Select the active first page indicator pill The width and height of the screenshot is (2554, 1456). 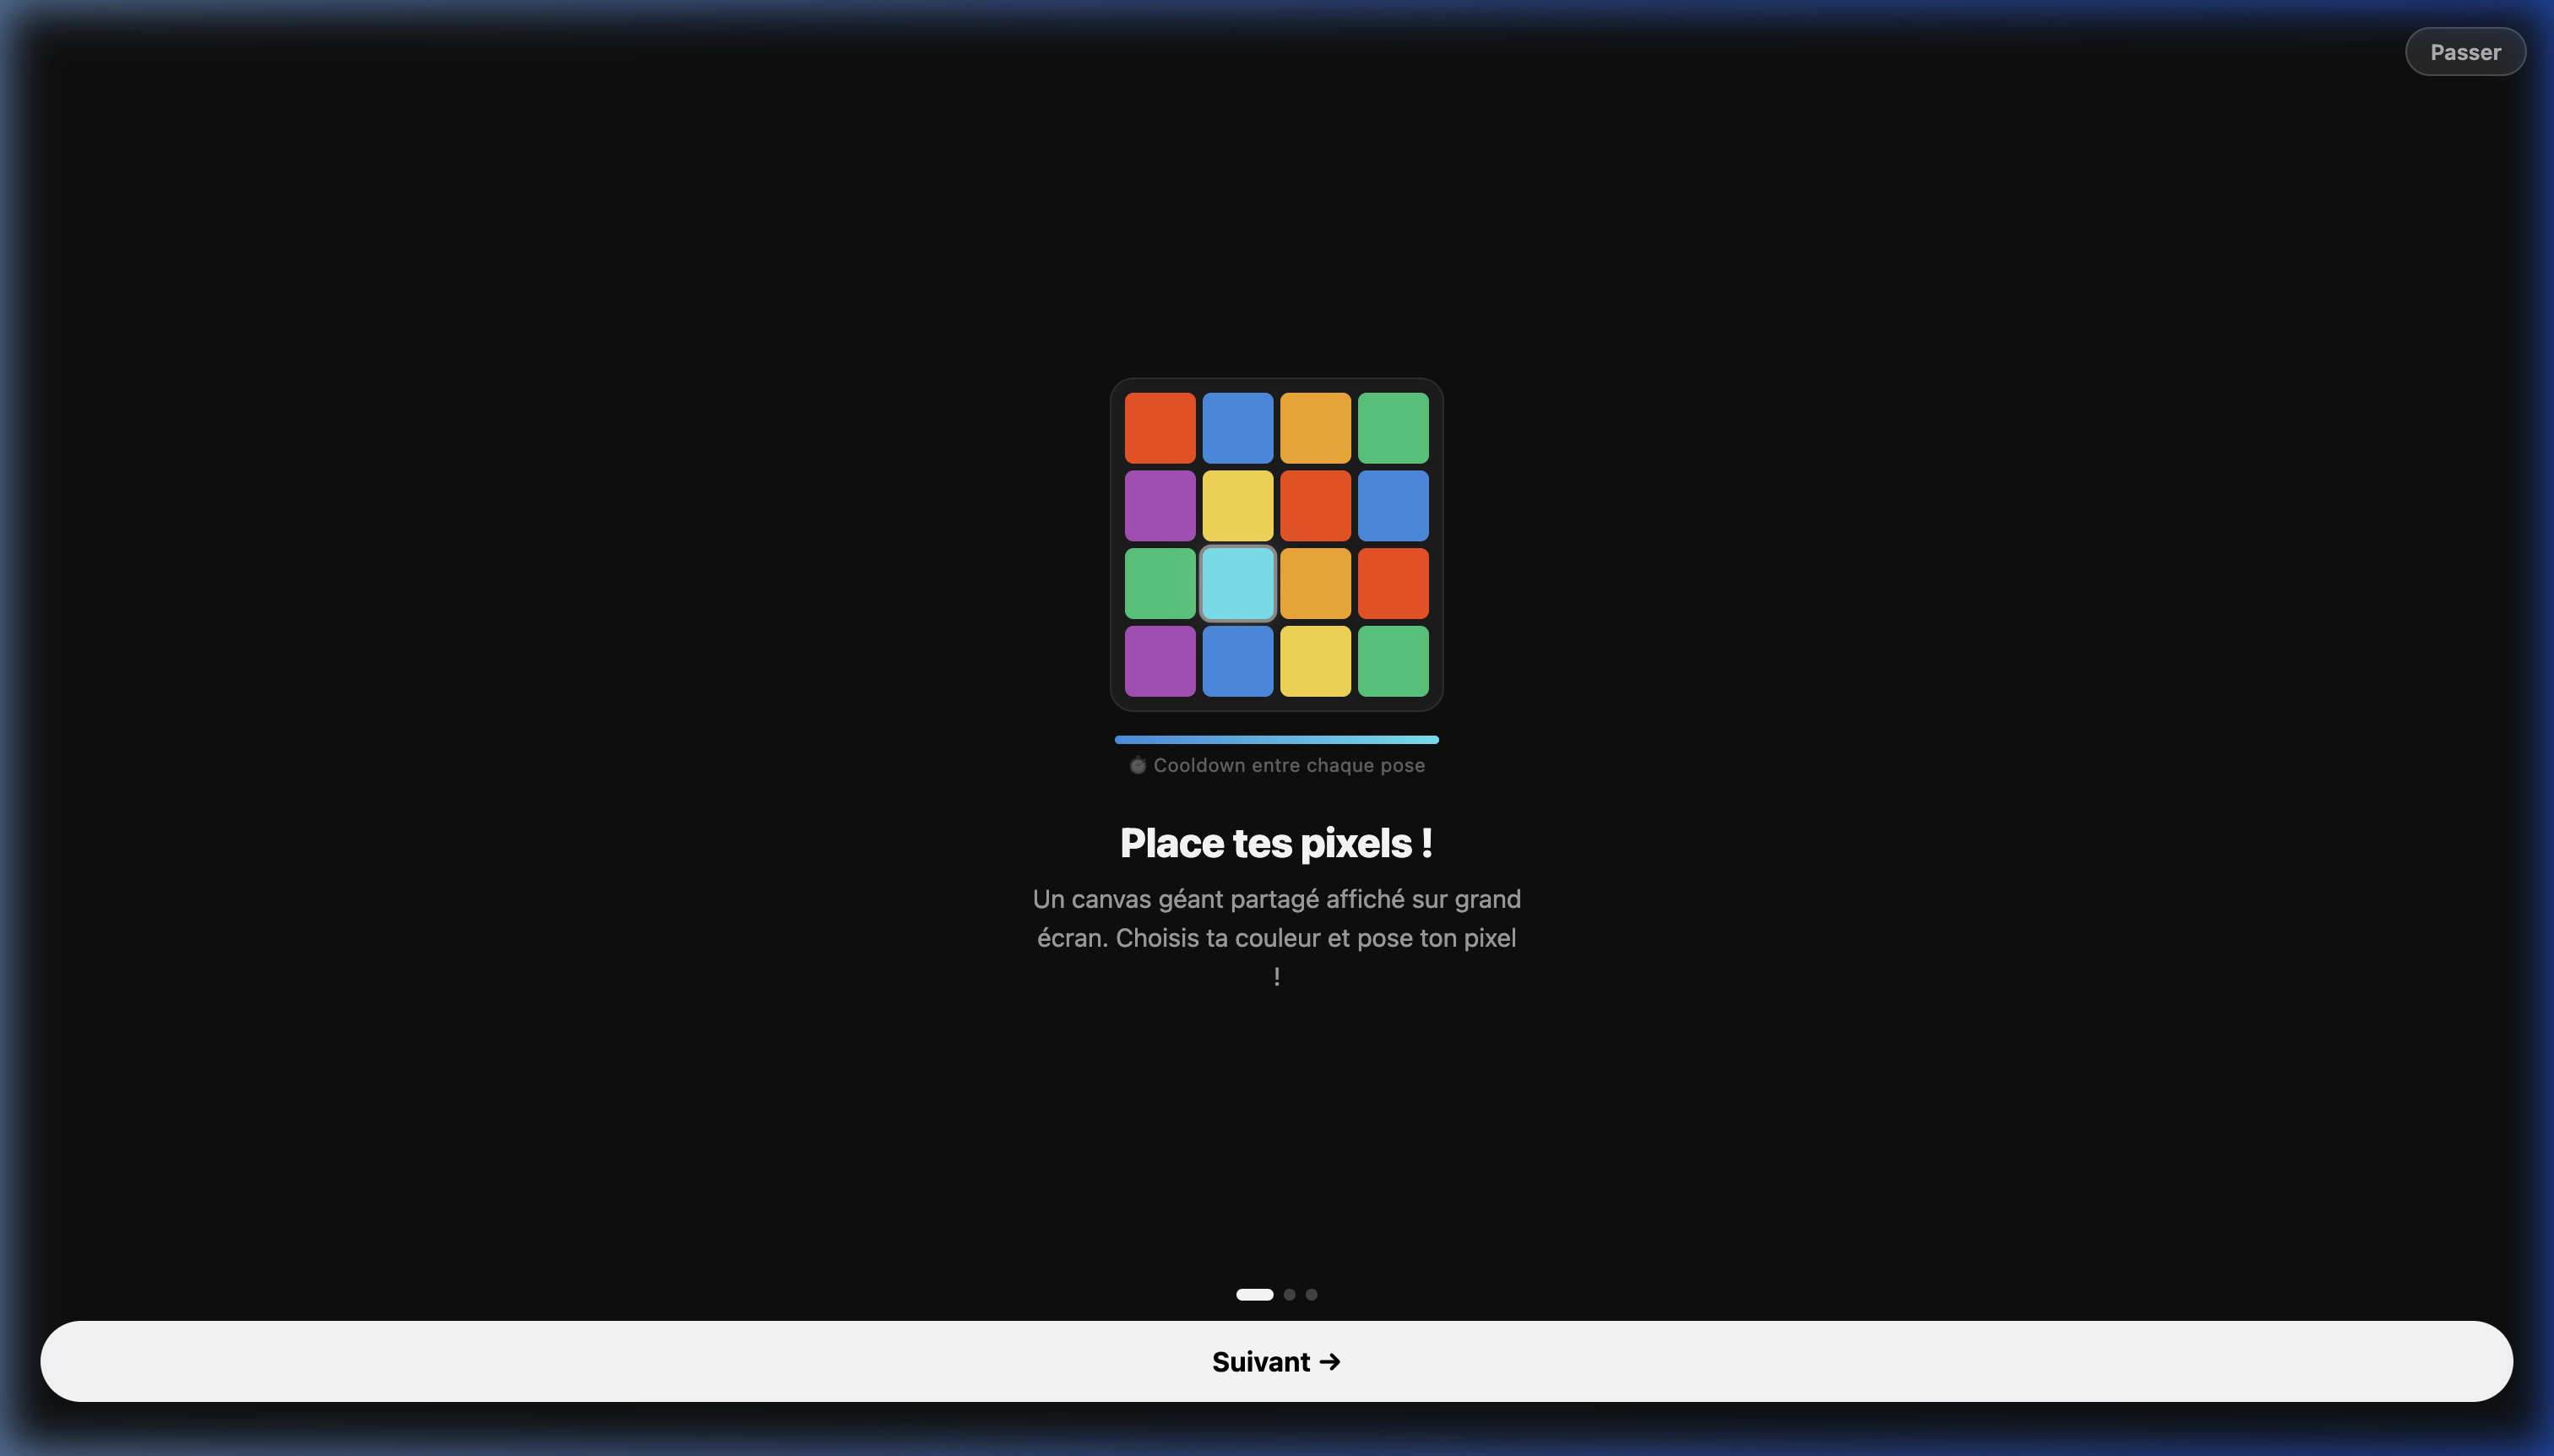pos(1254,1294)
